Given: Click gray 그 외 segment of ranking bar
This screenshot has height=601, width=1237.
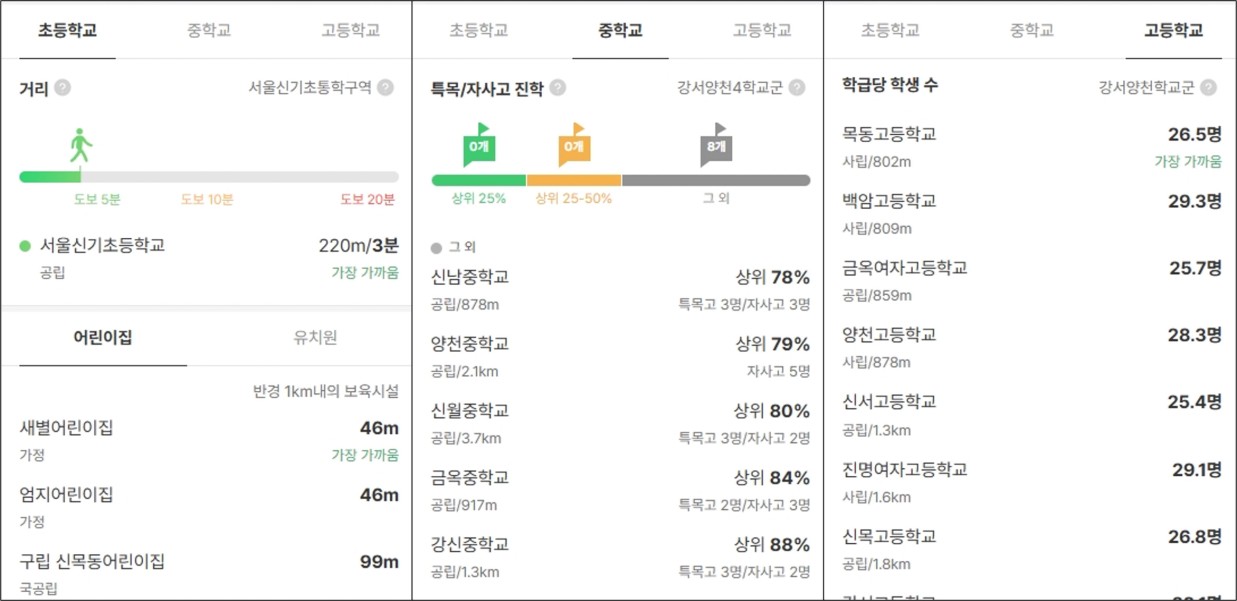Looking at the screenshot, I should coord(716,180).
